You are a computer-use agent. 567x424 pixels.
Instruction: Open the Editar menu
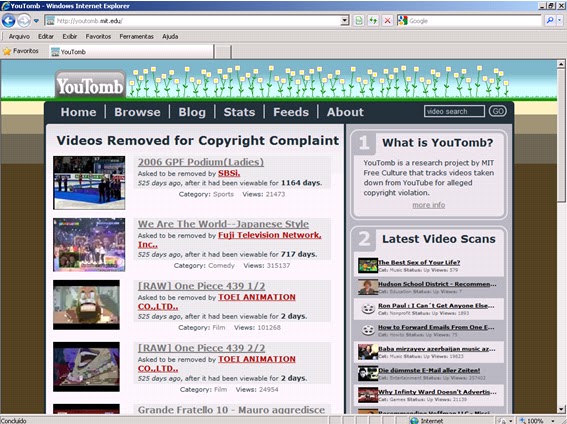click(46, 36)
